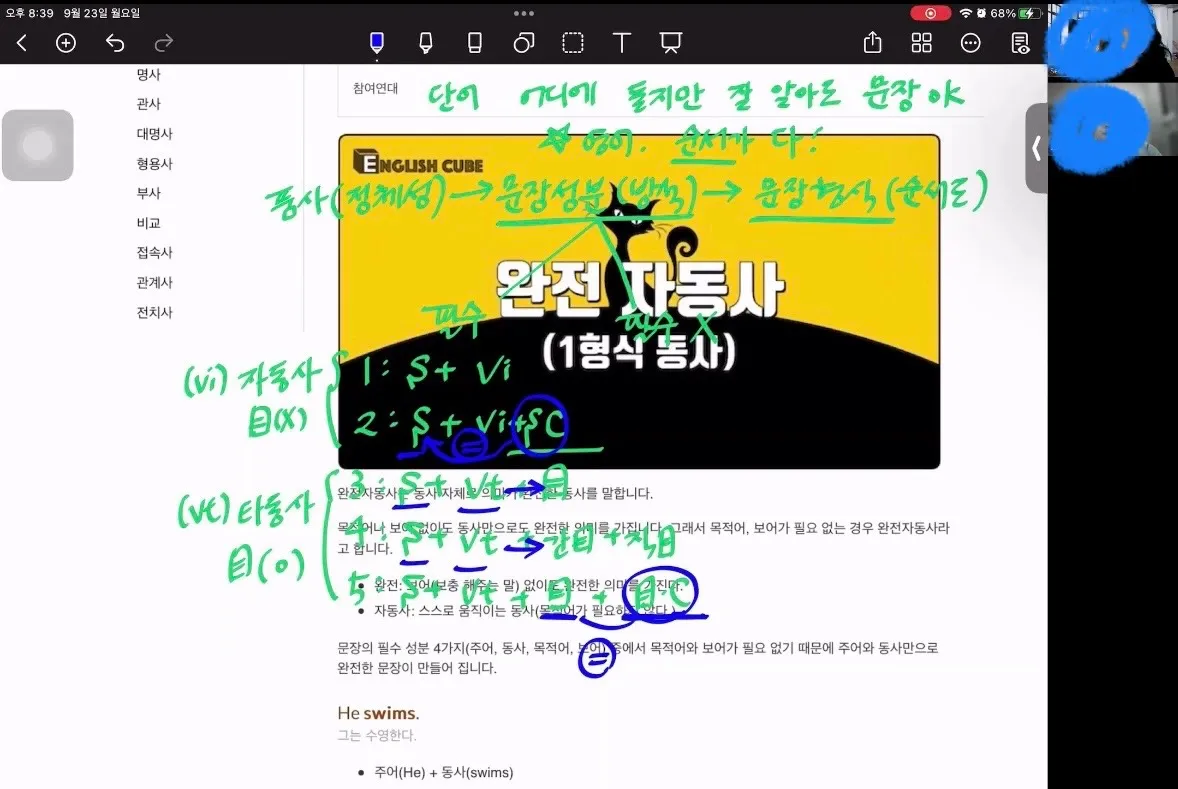Open 대명사 in the sidebar
Viewport: 1178px width, 789px height.
pyautogui.click(x=155, y=134)
